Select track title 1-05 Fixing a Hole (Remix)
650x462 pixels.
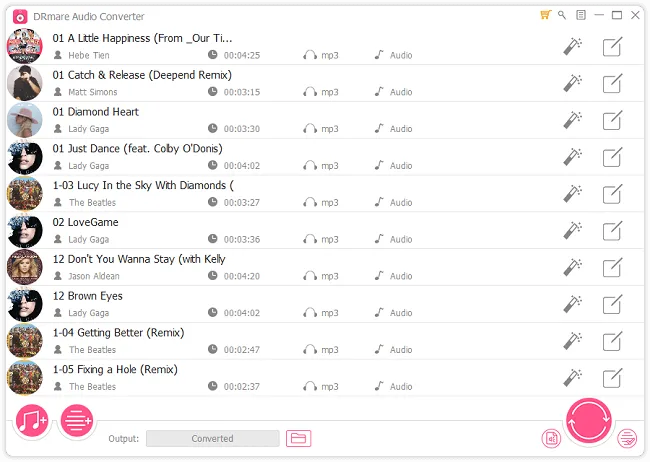click(115, 370)
